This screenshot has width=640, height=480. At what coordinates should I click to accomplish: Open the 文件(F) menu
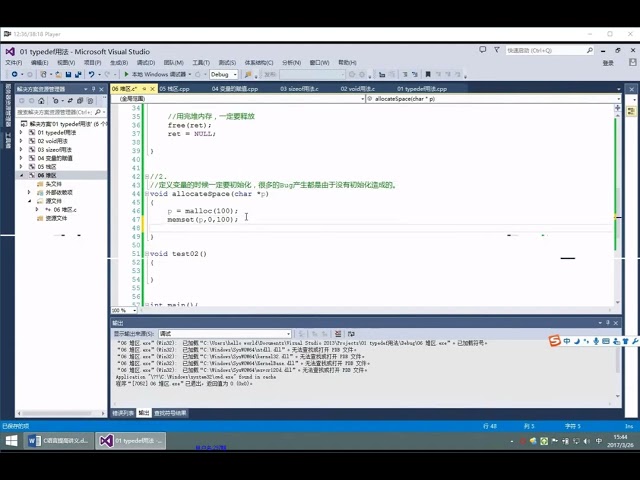pos(14,62)
